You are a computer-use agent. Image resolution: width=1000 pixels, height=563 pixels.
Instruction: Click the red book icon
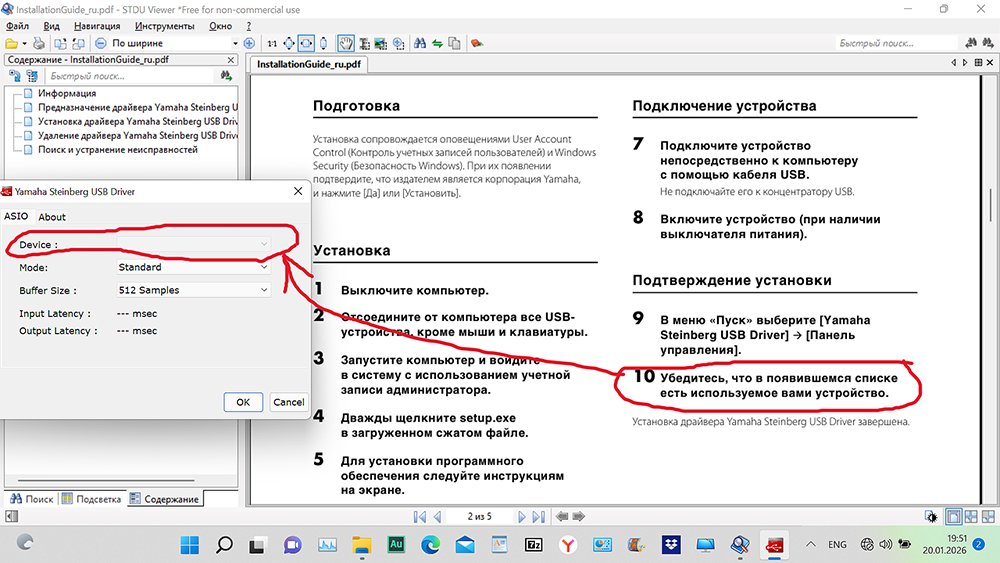tap(476, 43)
